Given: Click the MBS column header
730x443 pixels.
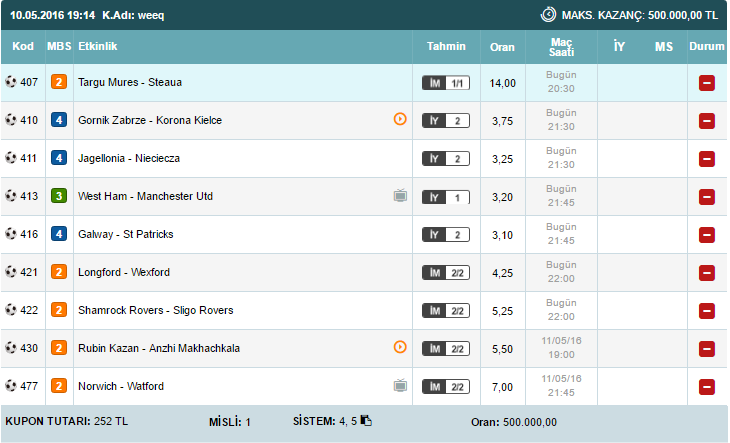Looking at the screenshot, I should tap(59, 46).
